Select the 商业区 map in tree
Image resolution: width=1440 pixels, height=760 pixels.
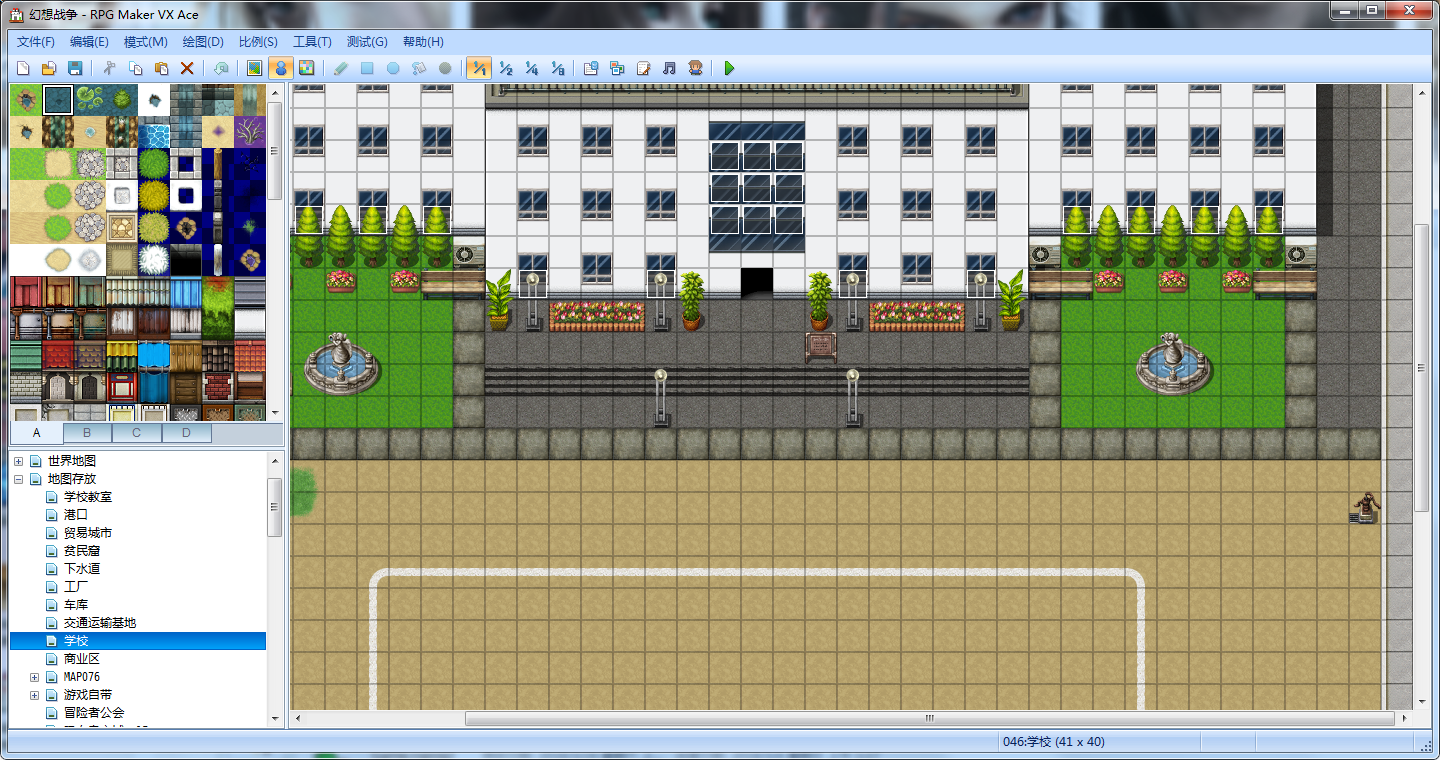click(82, 659)
